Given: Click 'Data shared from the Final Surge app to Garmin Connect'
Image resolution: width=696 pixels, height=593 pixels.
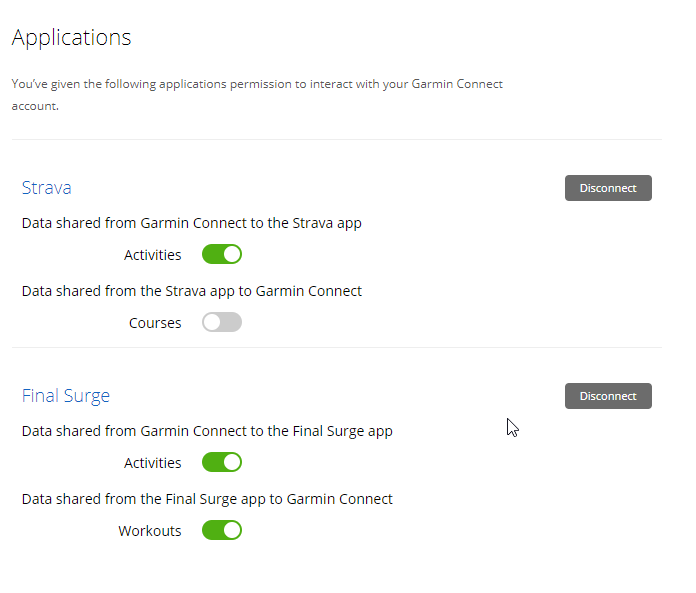Looking at the screenshot, I should click(x=207, y=499).
